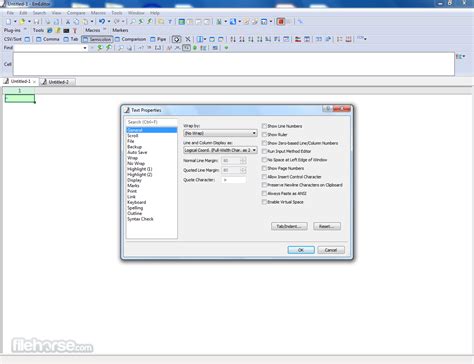Click the Markers toolbar label
The width and height of the screenshot is (474, 364).
[x=120, y=30]
